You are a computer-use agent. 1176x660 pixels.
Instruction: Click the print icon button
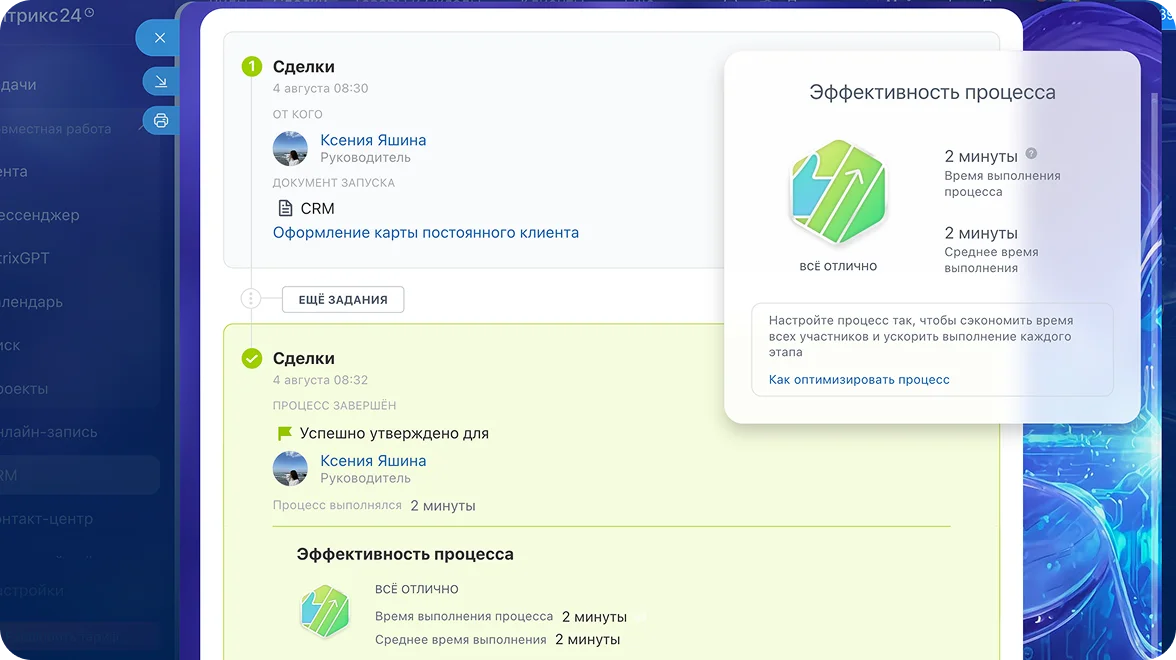(160, 120)
